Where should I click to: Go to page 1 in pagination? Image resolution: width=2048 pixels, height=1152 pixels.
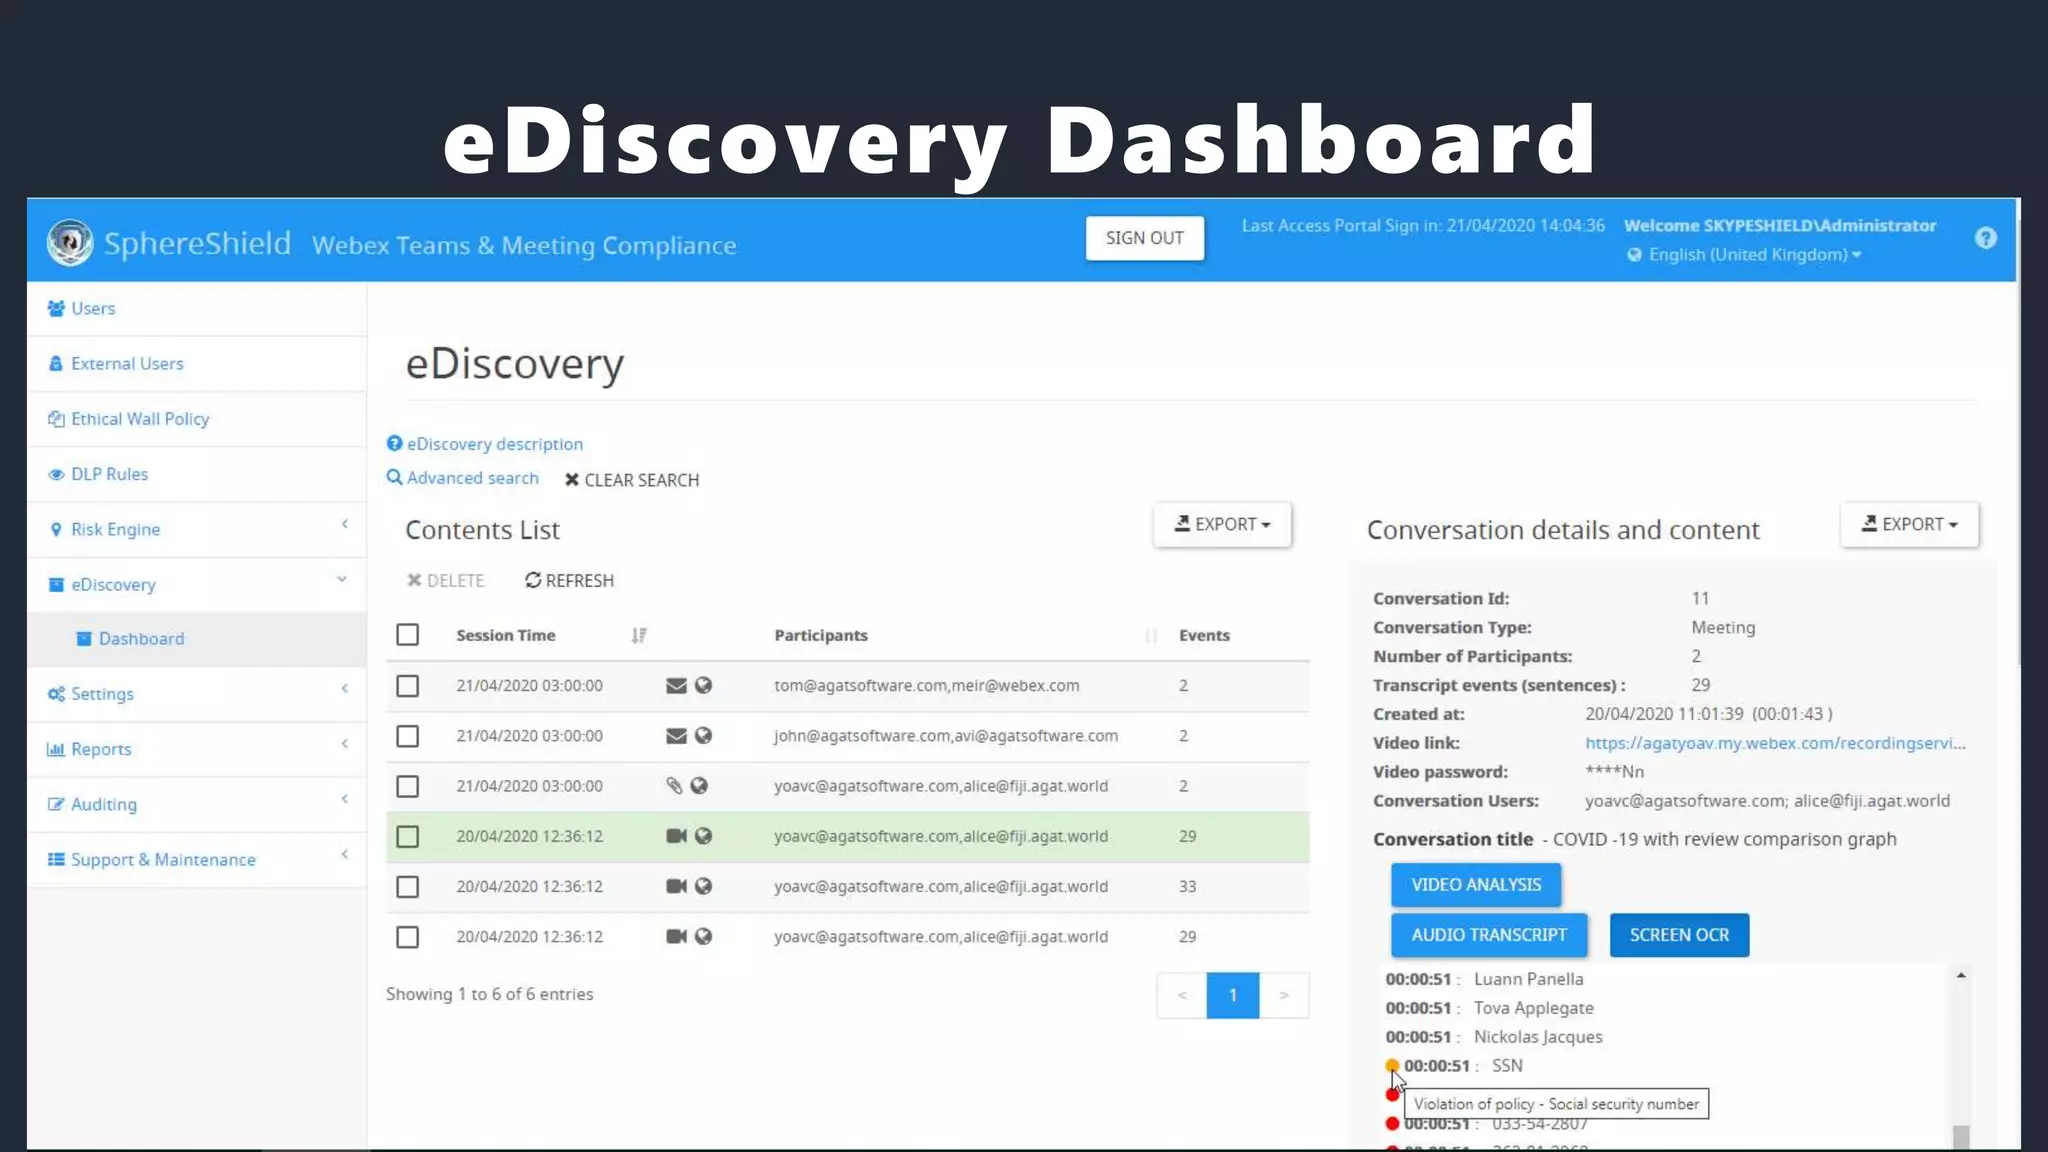coord(1233,995)
